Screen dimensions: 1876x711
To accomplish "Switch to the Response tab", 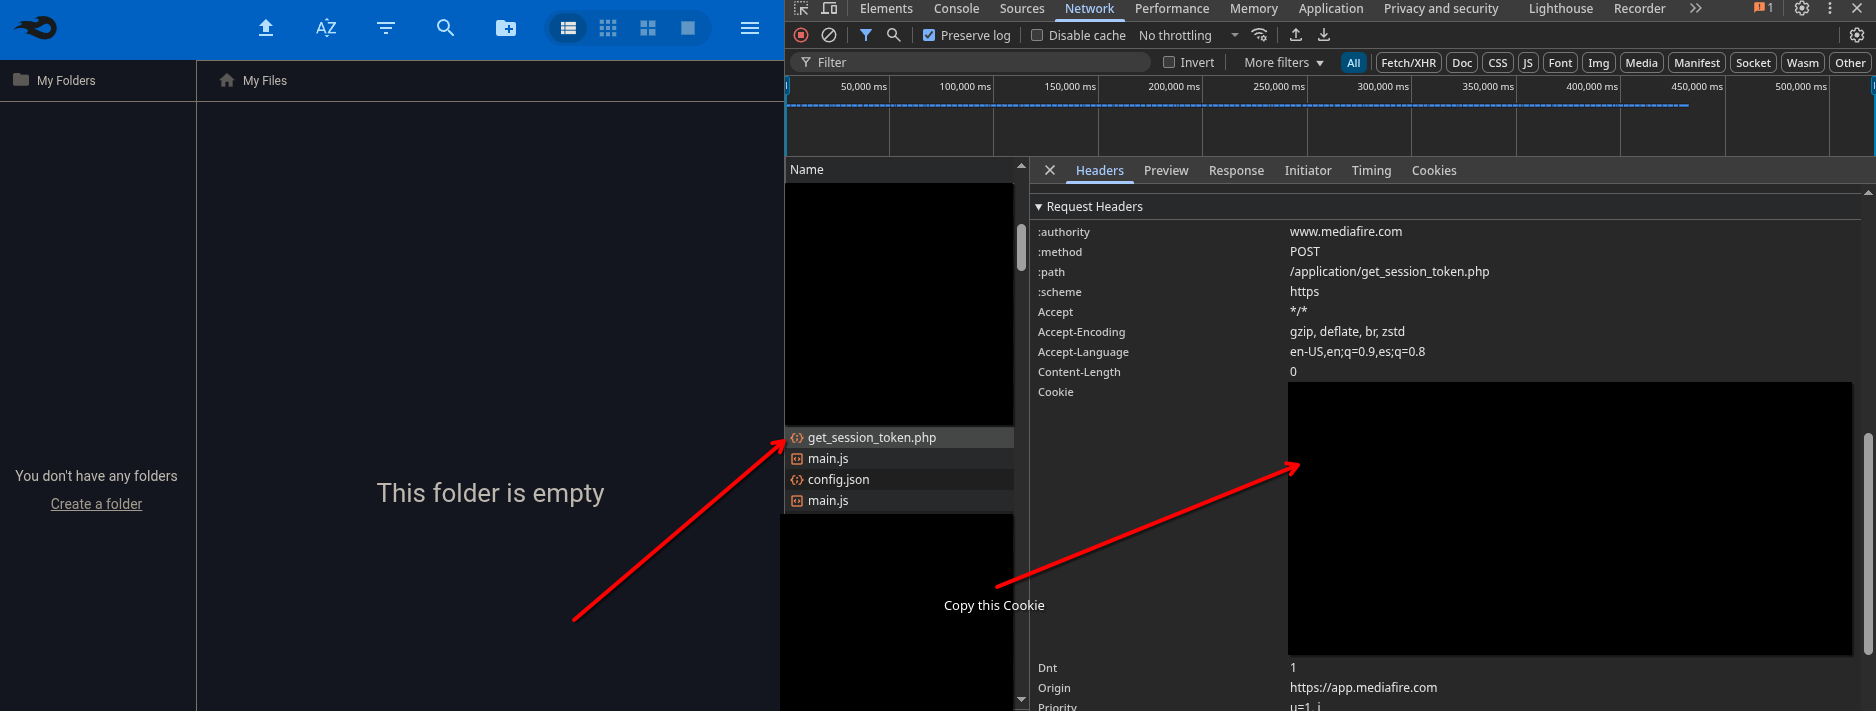I will [1236, 171].
